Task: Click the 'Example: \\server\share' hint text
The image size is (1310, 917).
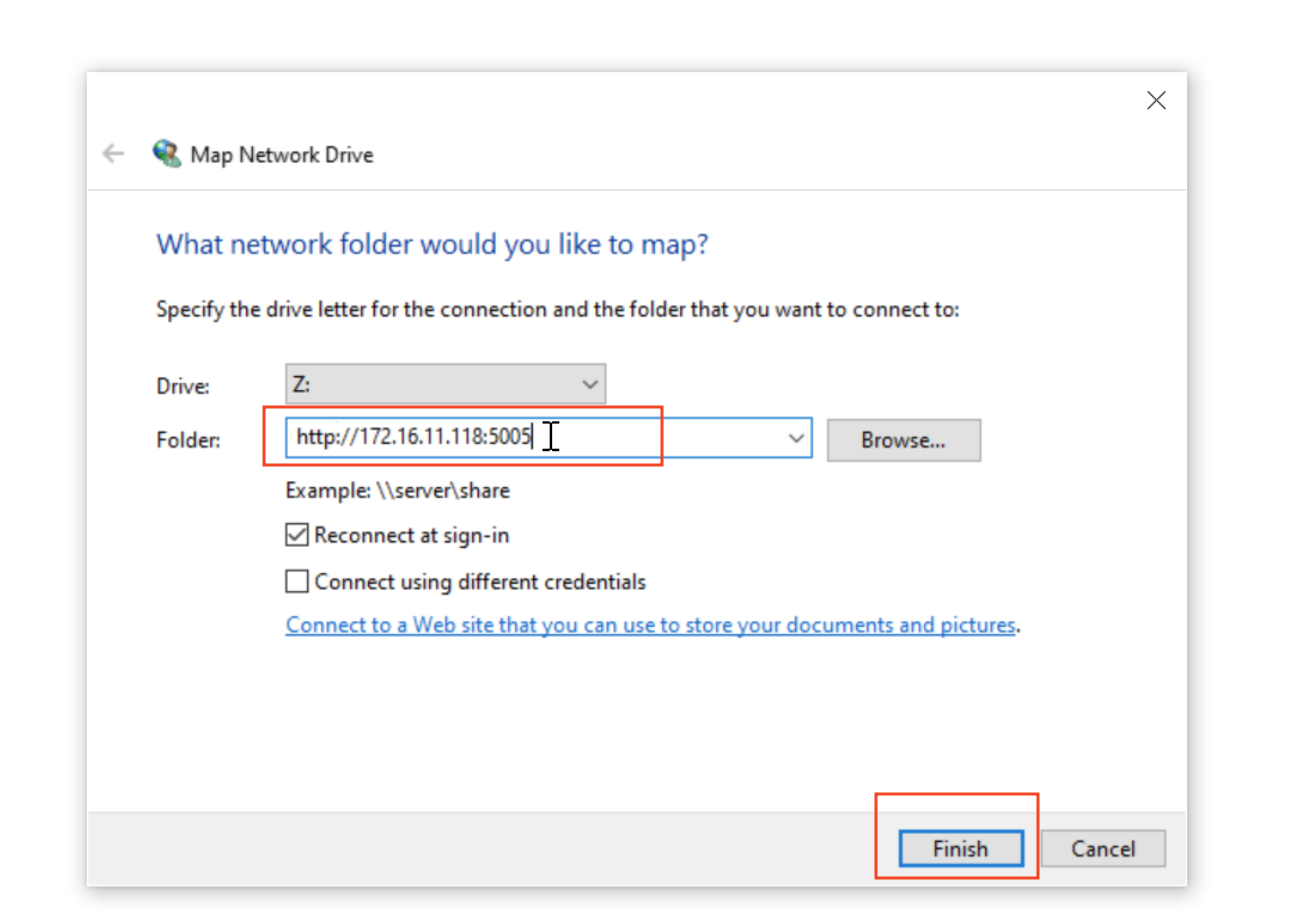Action: 397,491
